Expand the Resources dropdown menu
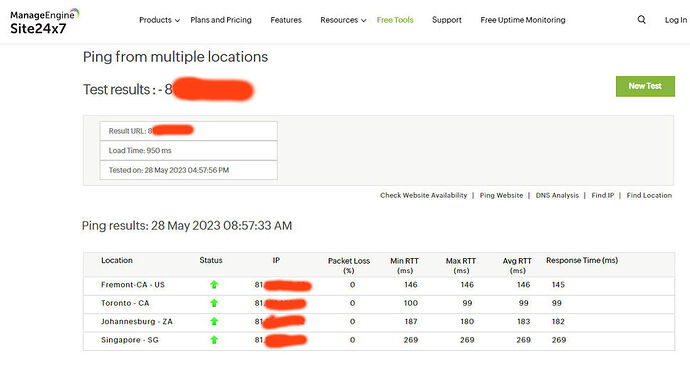The width and height of the screenshot is (690, 367). (343, 20)
